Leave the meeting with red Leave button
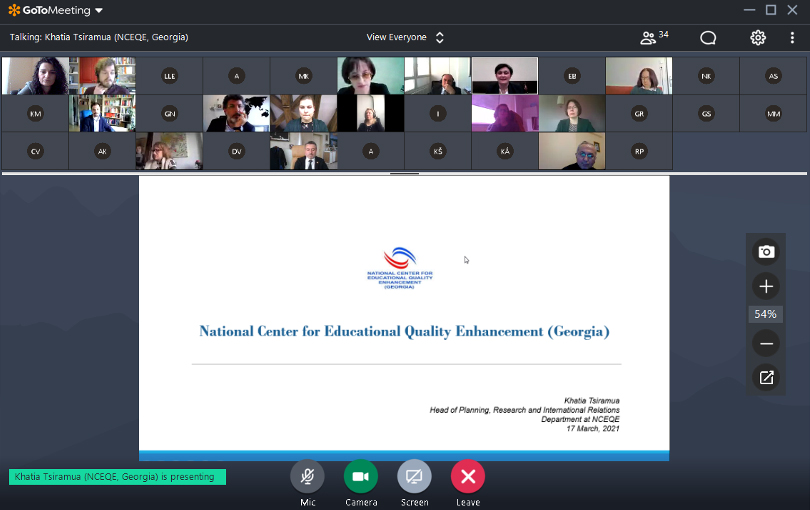The image size is (810, 510). (468, 476)
